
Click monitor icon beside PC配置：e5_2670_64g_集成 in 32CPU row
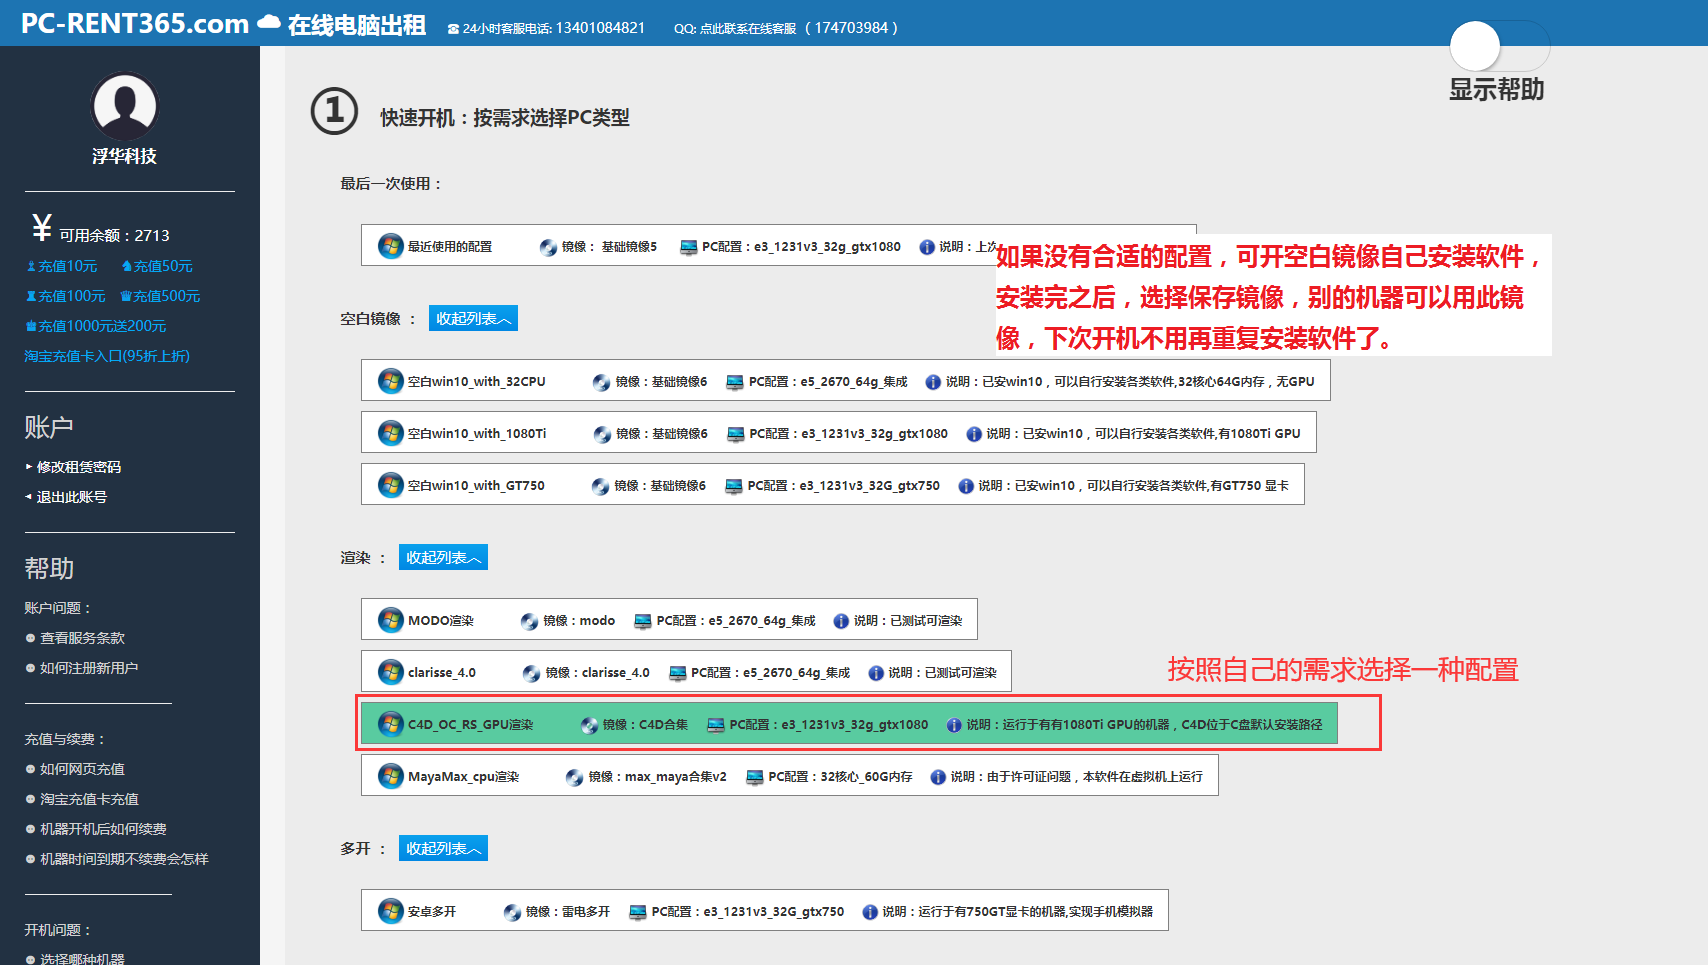coord(735,382)
